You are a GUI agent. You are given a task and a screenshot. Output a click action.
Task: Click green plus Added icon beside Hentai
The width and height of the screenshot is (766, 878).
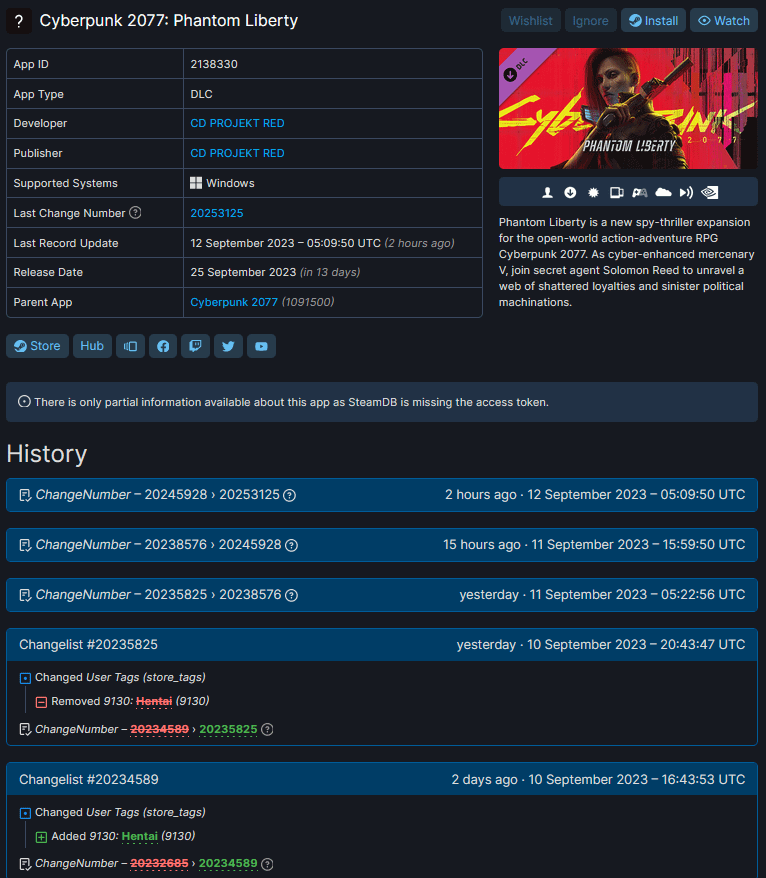point(41,837)
